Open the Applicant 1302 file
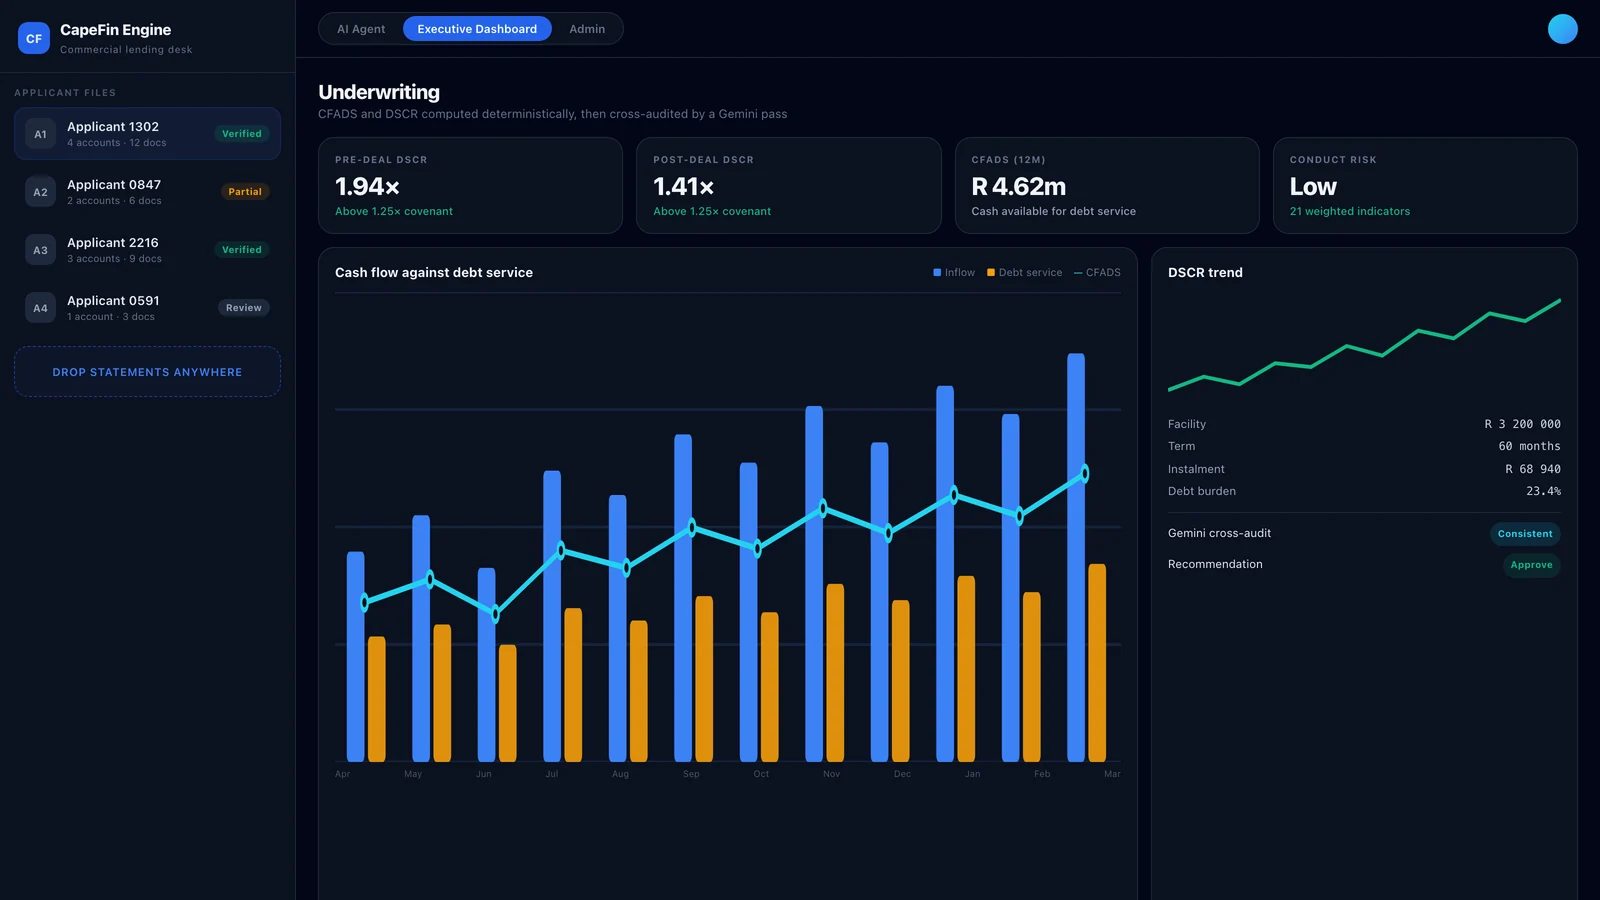1600x900 pixels. [x=147, y=134]
